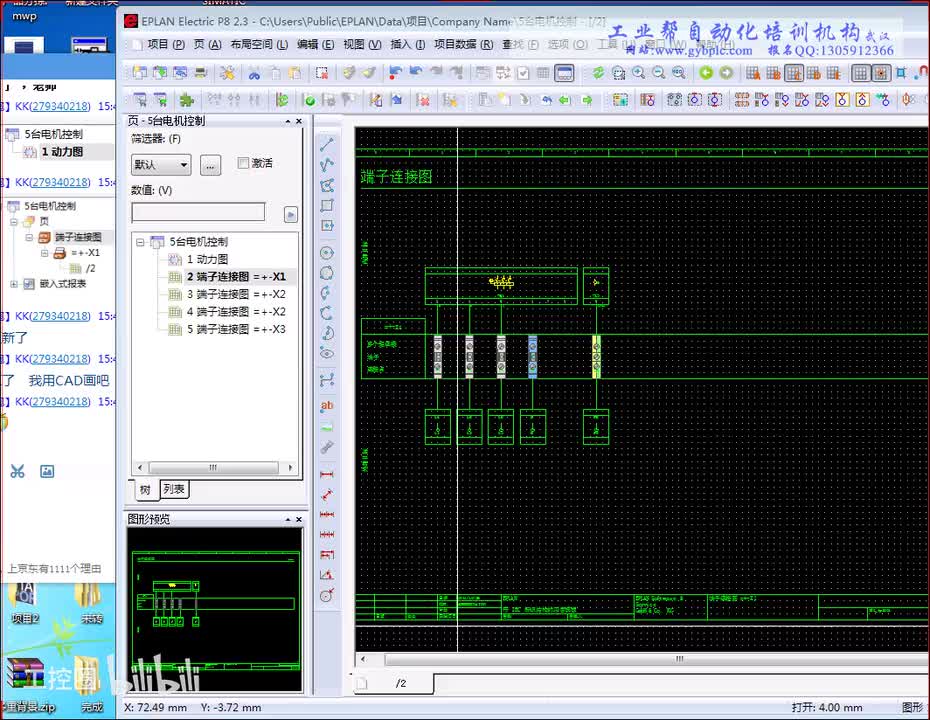This screenshot has width=930, height=720.
Task: Select the angle dimension tool
Action: (327, 575)
